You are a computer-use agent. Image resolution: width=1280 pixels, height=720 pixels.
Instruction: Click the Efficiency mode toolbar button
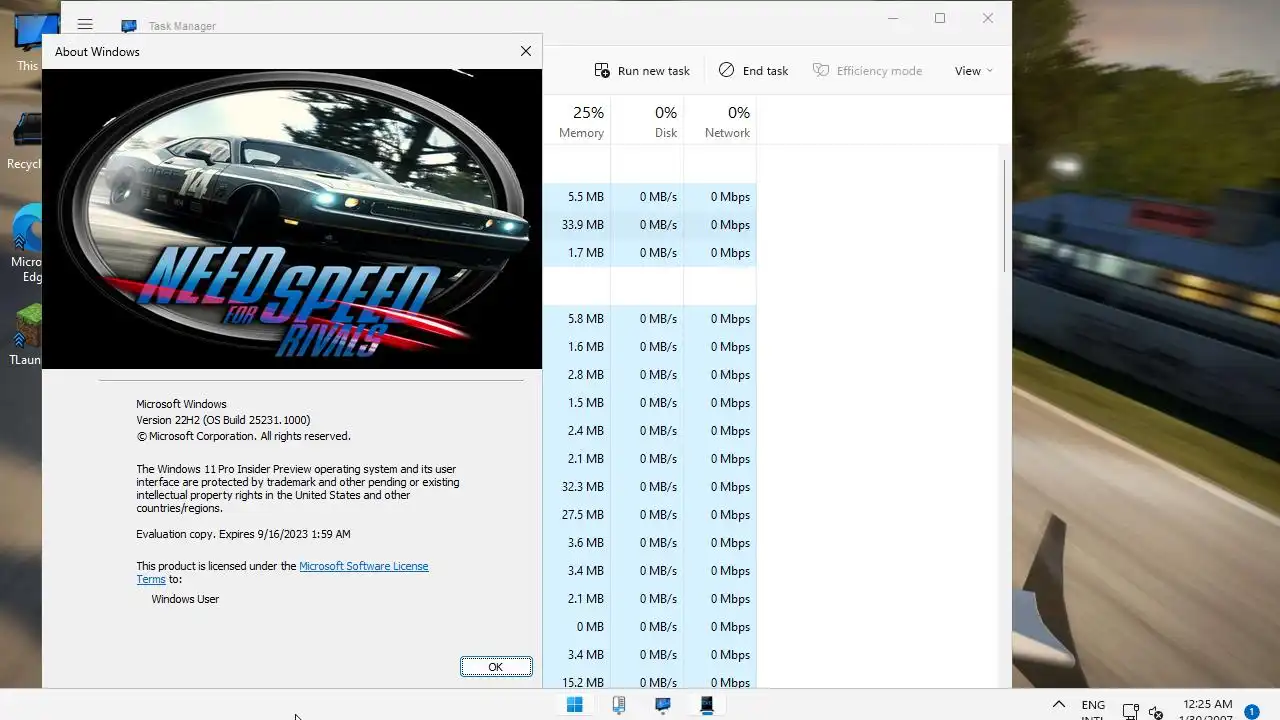[867, 70]
